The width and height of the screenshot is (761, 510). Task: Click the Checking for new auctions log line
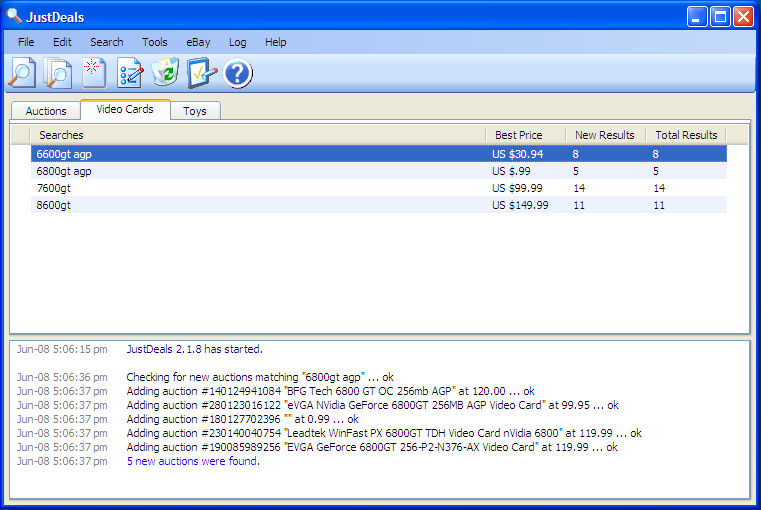pyautogui.click(x=260, y=377)
